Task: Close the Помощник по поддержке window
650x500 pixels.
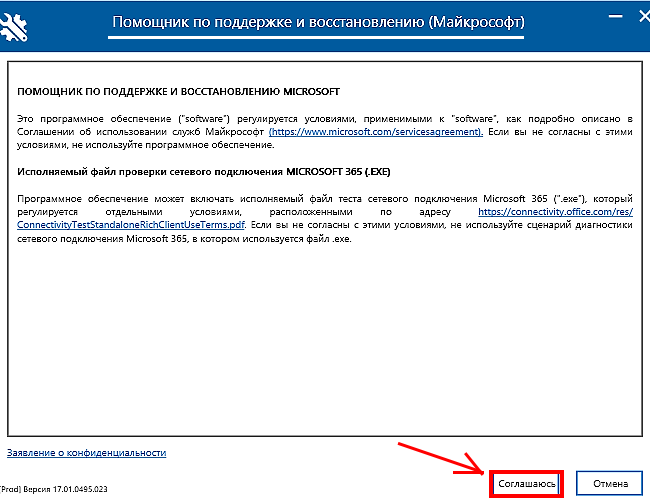Action: (x=644, y=17)
